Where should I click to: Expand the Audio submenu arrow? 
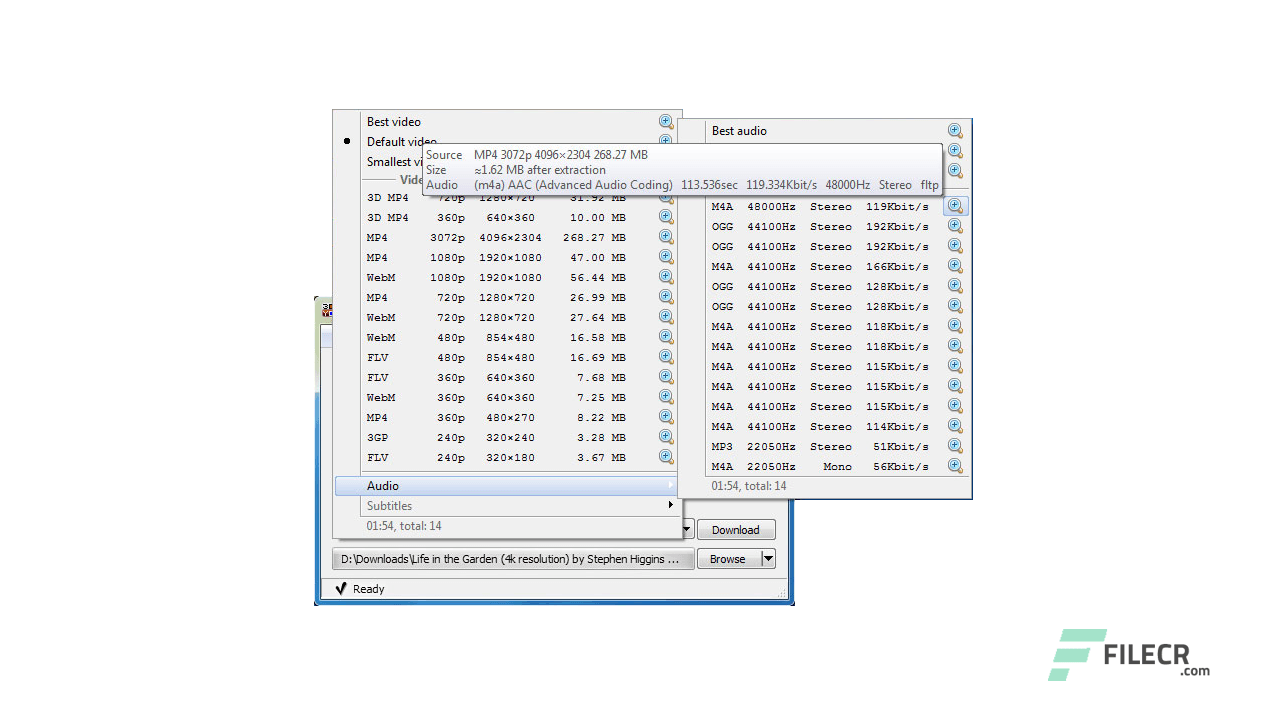coord(670,485)
